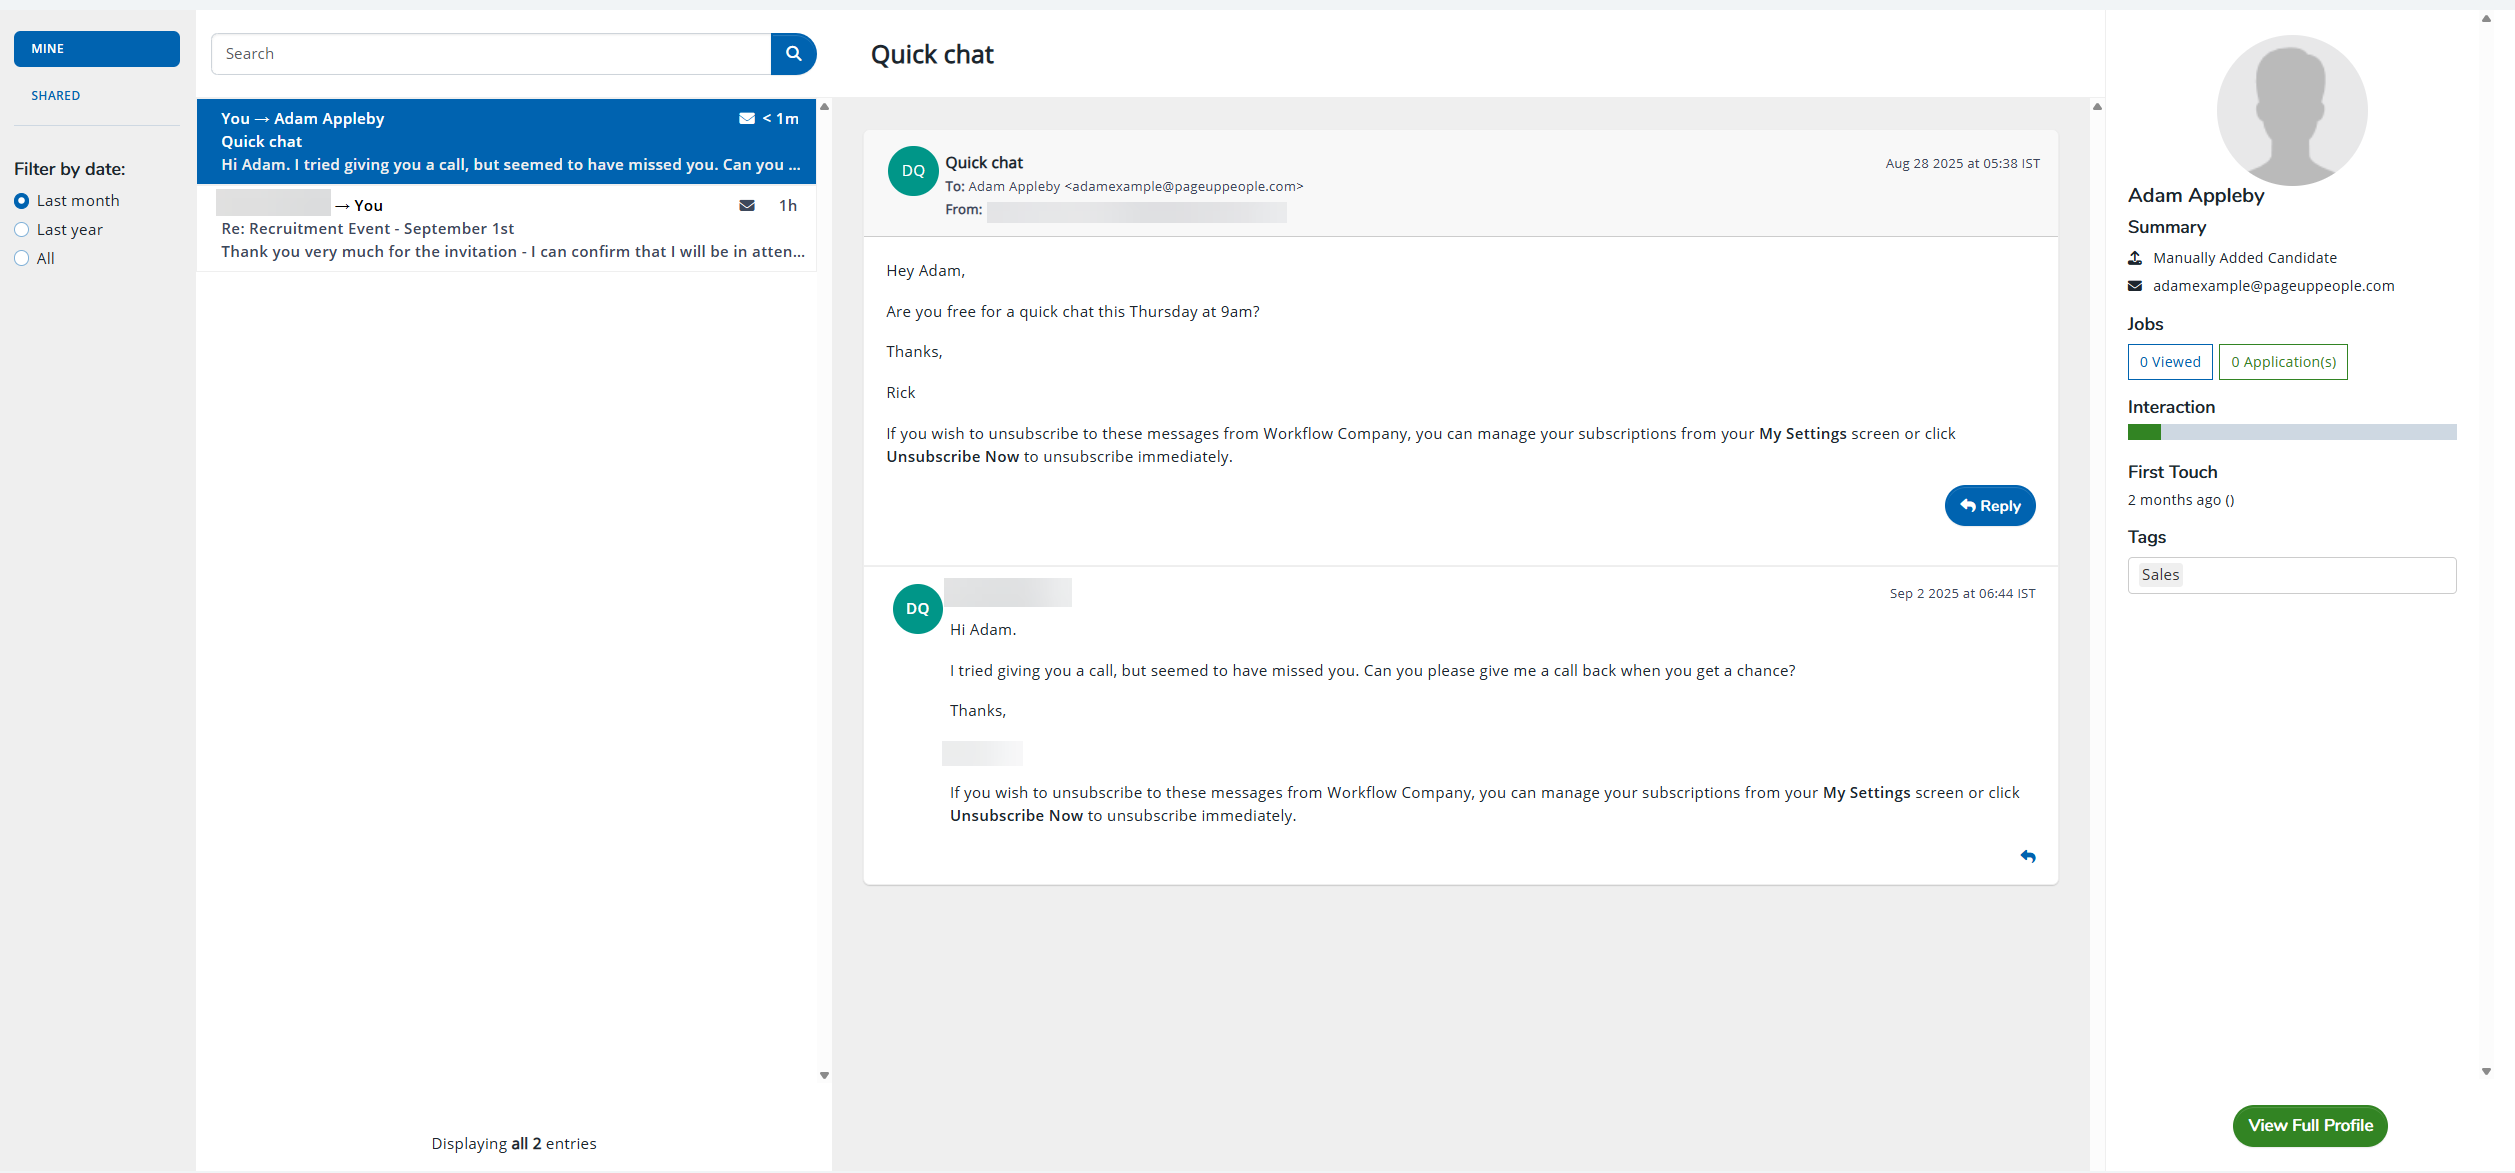Click the small reply arrow icon under second message

[x=2027, y=856]
